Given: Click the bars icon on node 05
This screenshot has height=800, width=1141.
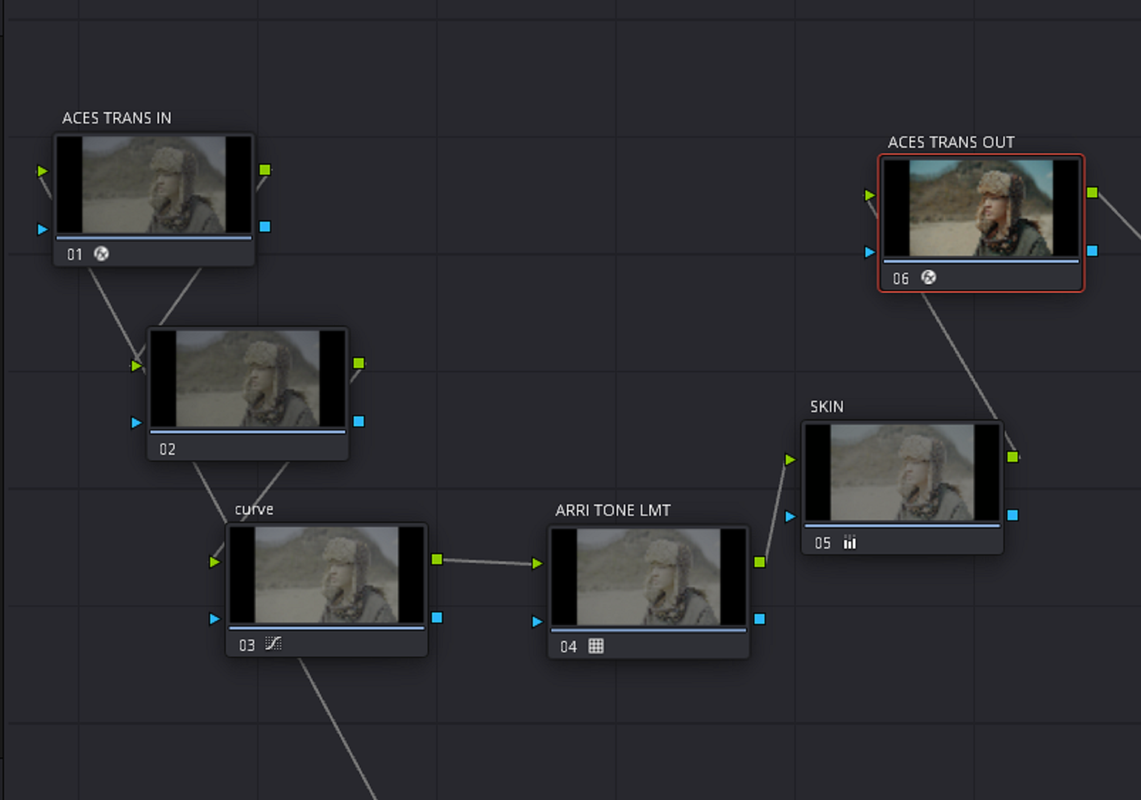Looking at the screenshot, I should (849, 542).
